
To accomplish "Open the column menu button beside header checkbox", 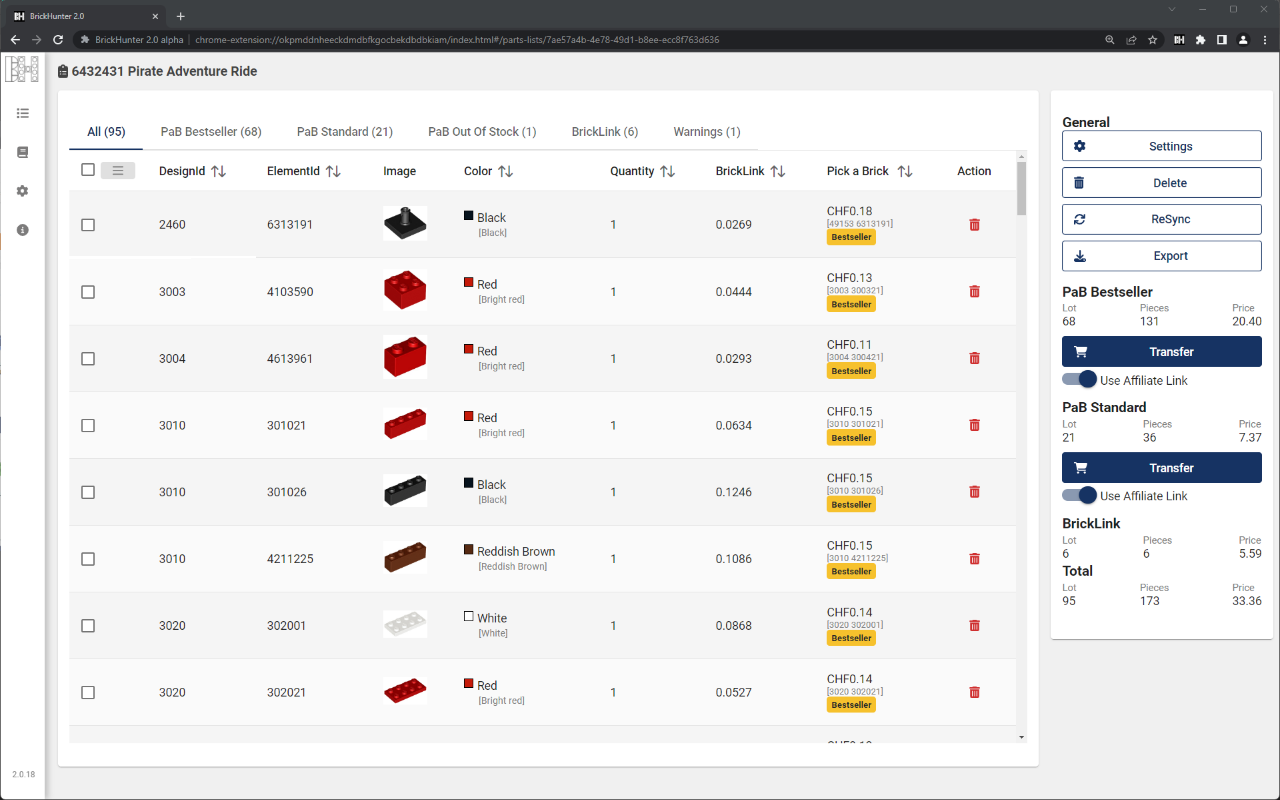I will coord(118,171).
